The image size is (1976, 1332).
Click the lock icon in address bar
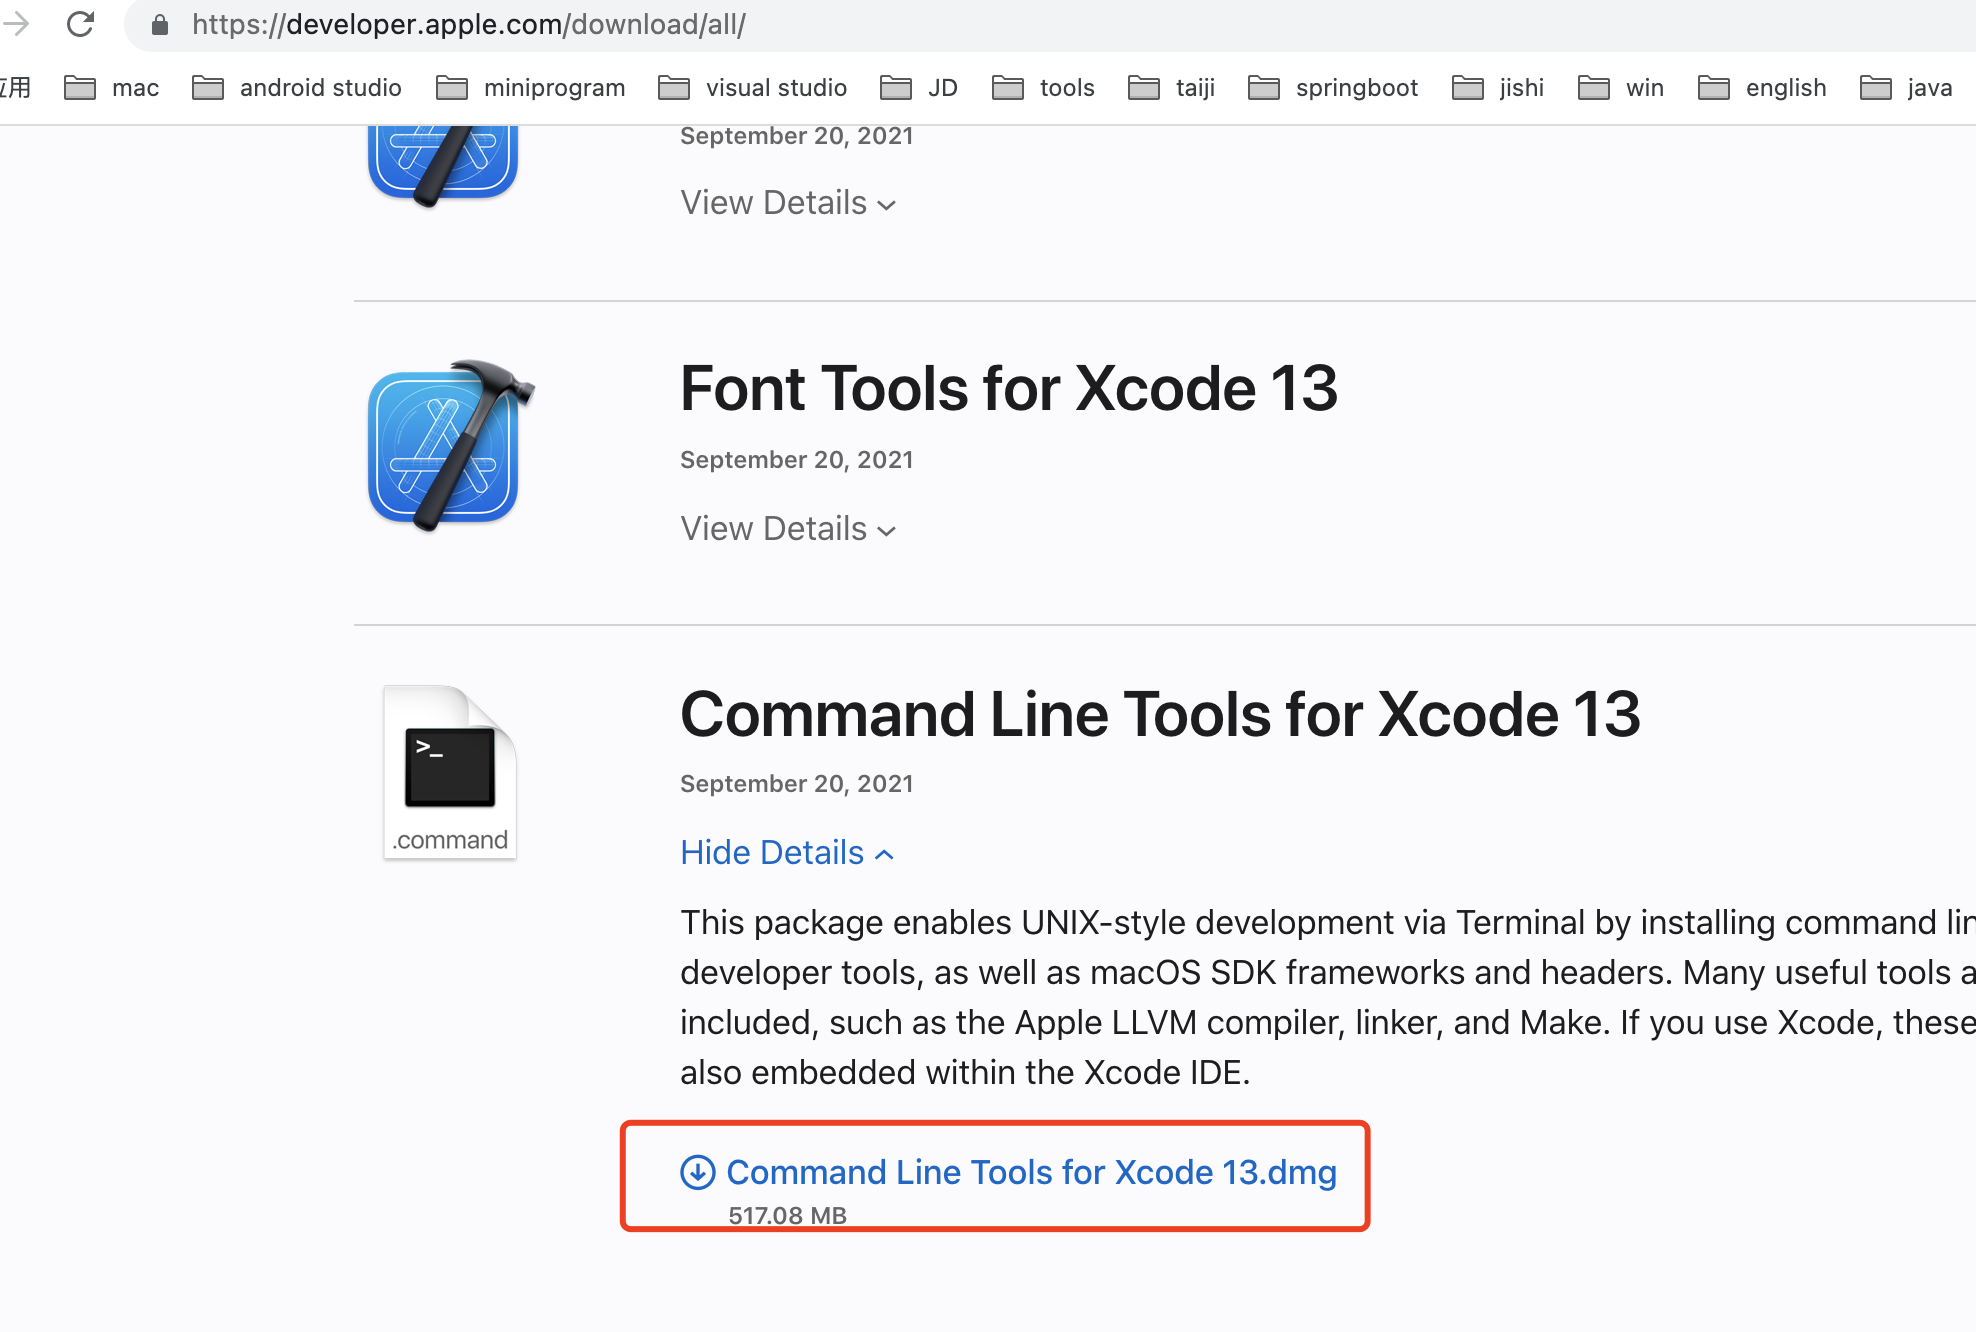160,25
